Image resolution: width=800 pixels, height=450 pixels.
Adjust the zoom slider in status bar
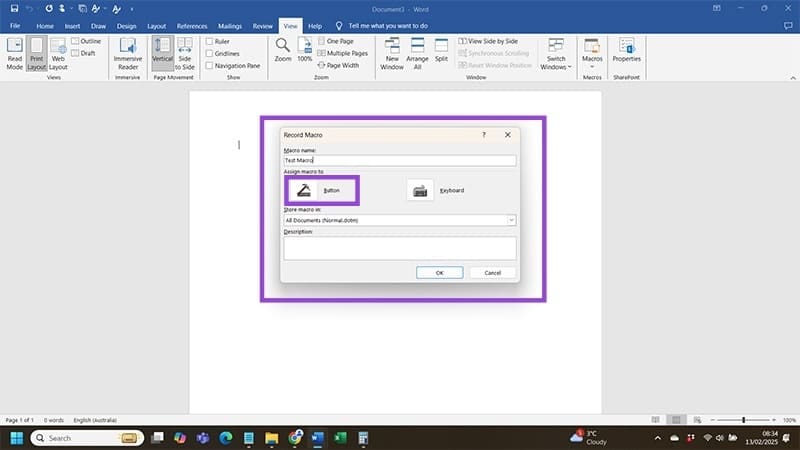743,420
